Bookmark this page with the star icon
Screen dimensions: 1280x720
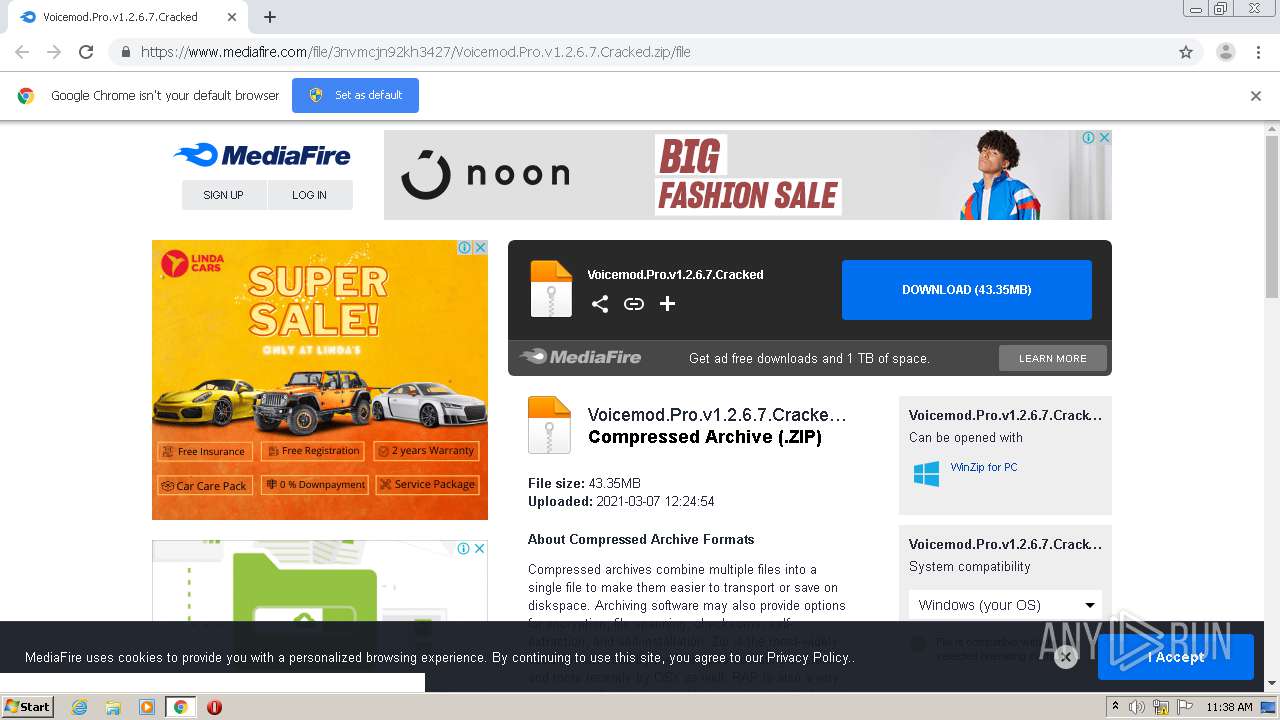coord(1186,52)
